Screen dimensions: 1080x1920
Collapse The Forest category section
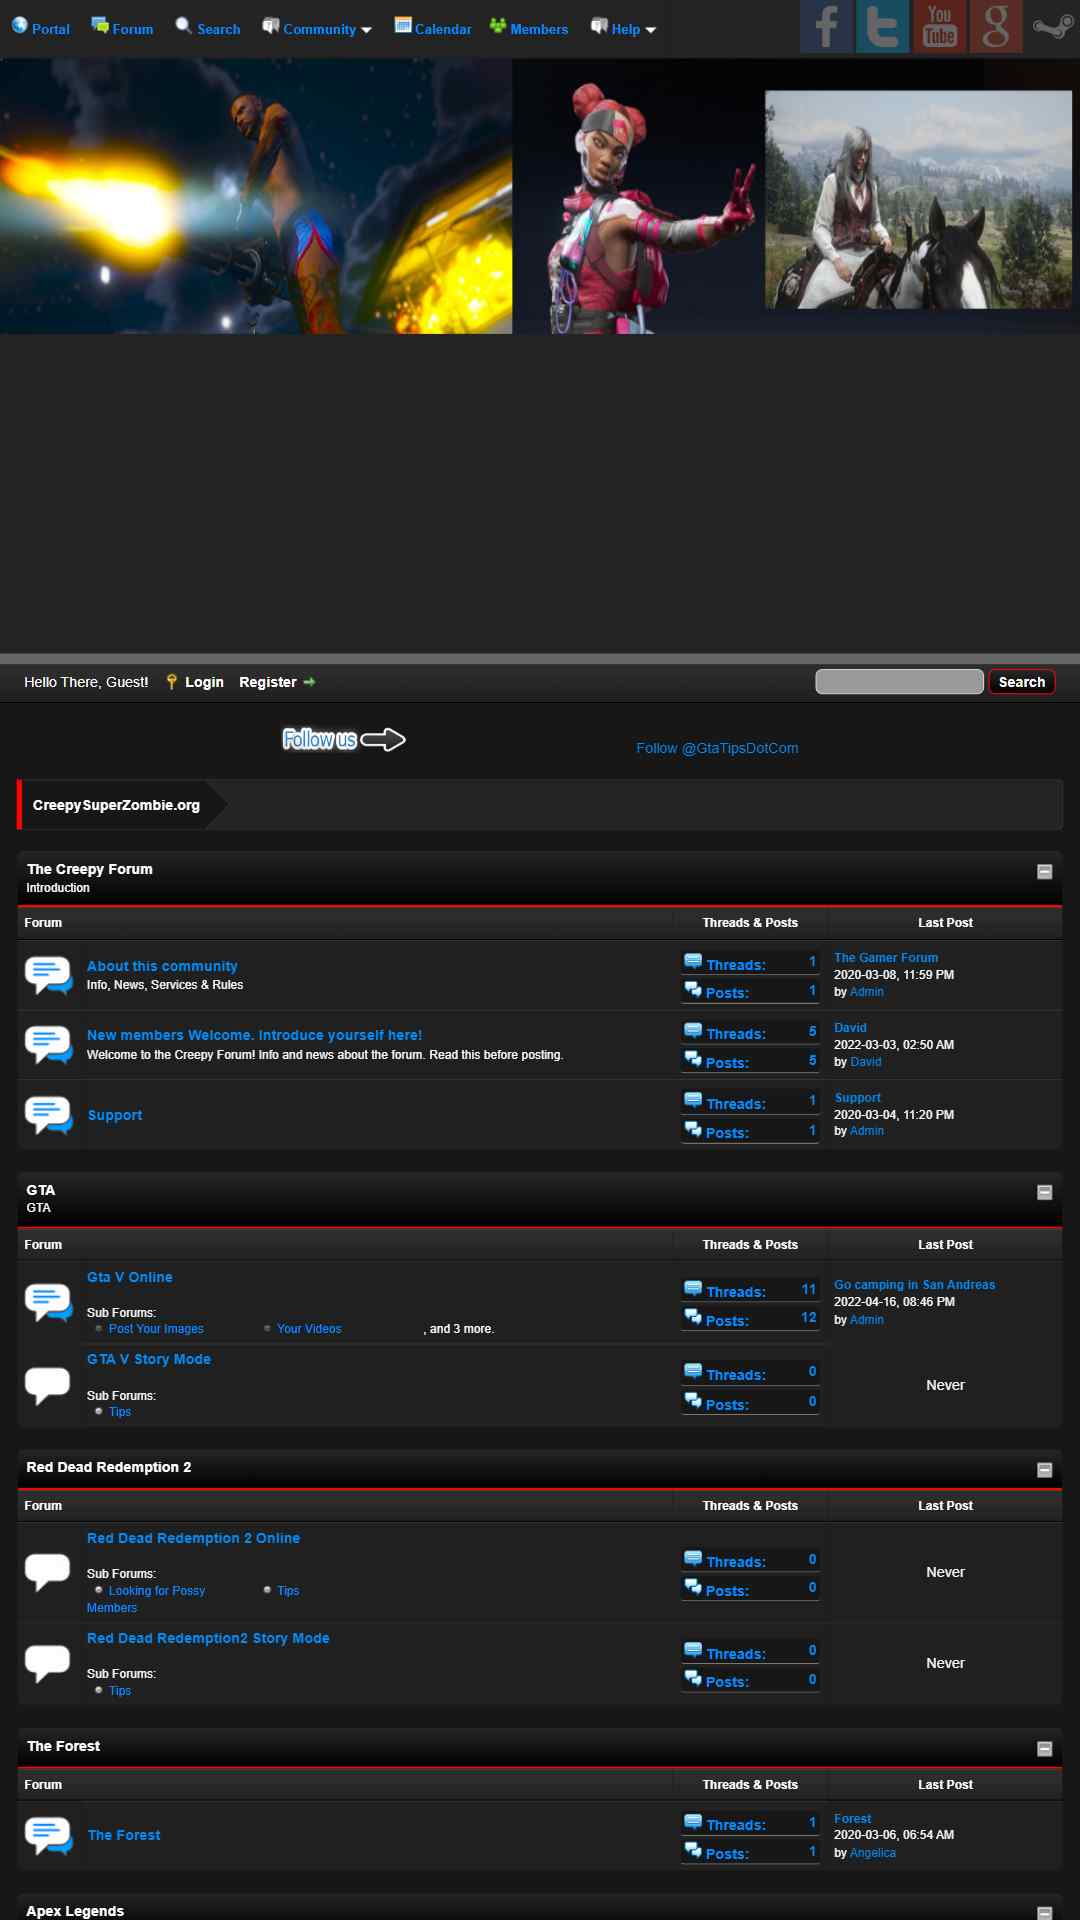1045,1749
